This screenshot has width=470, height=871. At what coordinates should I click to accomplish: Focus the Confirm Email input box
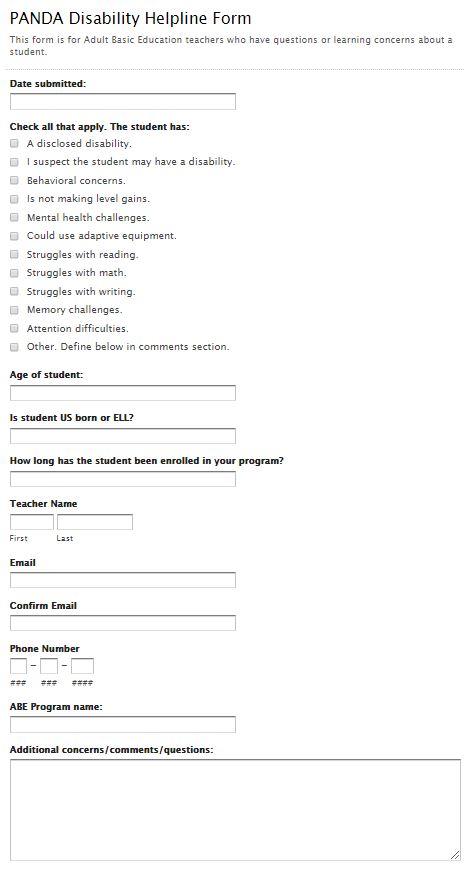(x=123, y=623)
